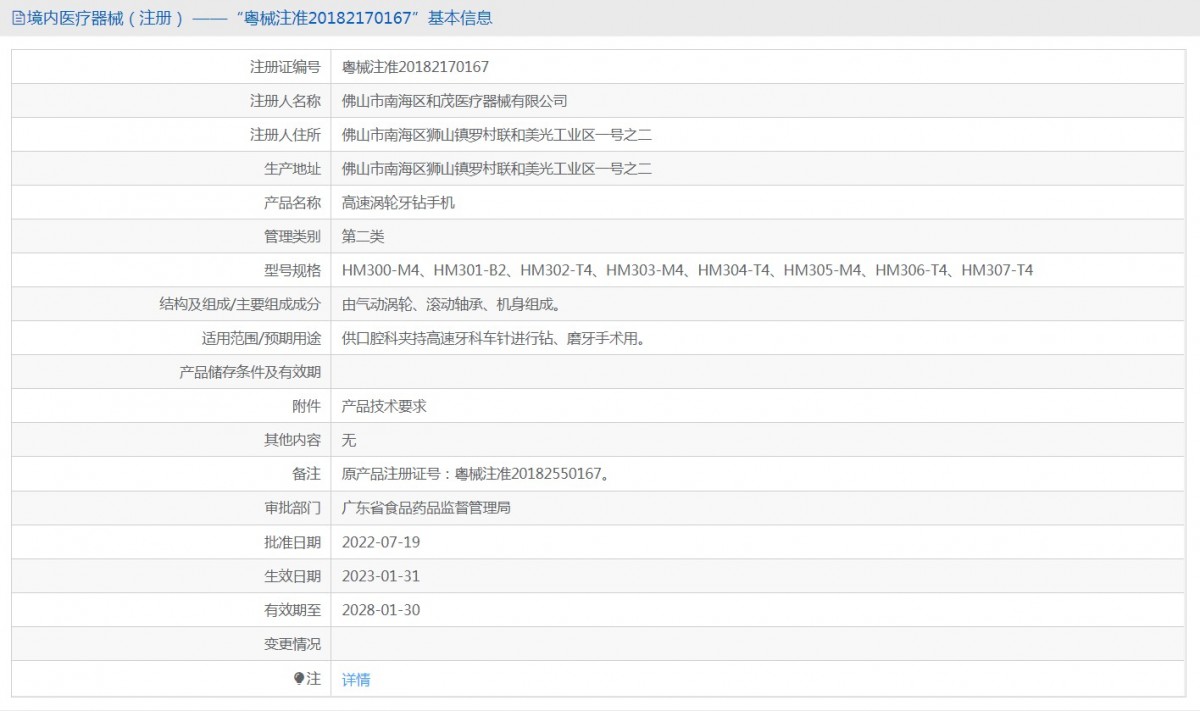Open the 详情 details link

click(x=356, y=680)
